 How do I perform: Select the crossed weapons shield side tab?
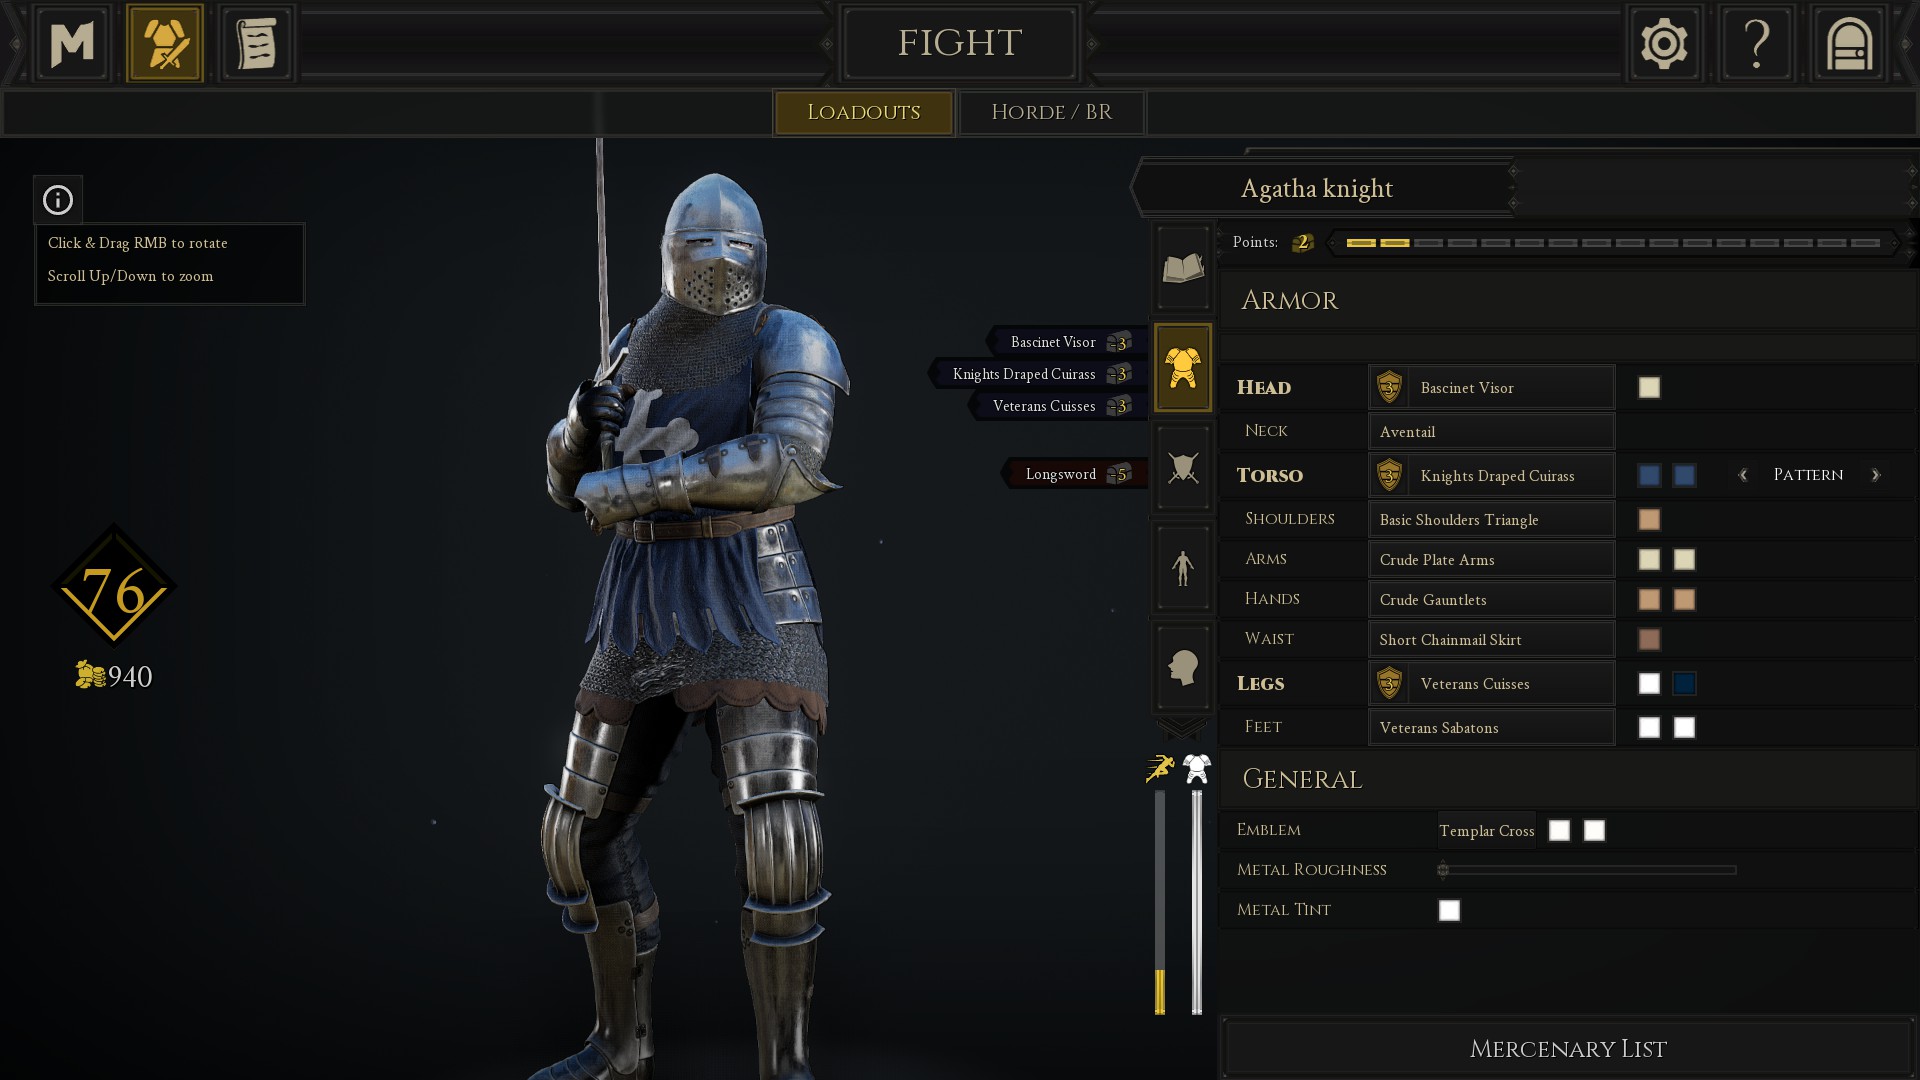pyautogui.click(x=1183, y=467)
